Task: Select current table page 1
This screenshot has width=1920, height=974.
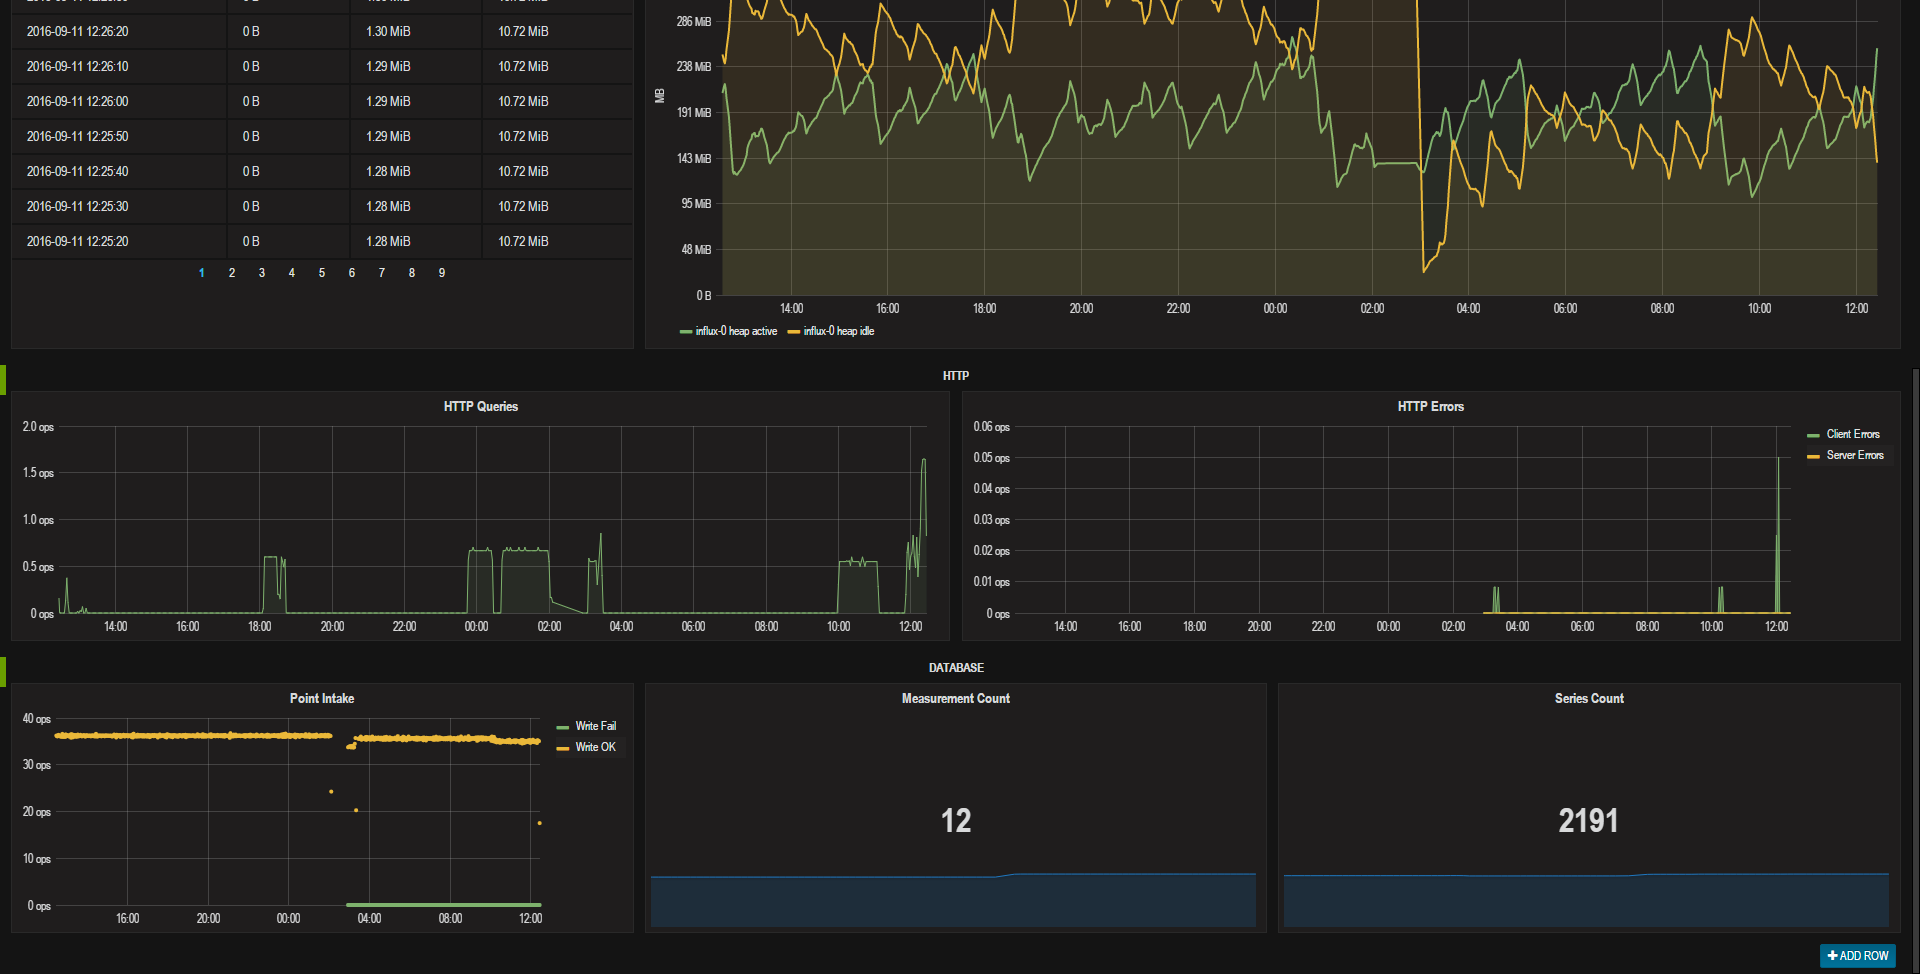Action: coord(202,273)
